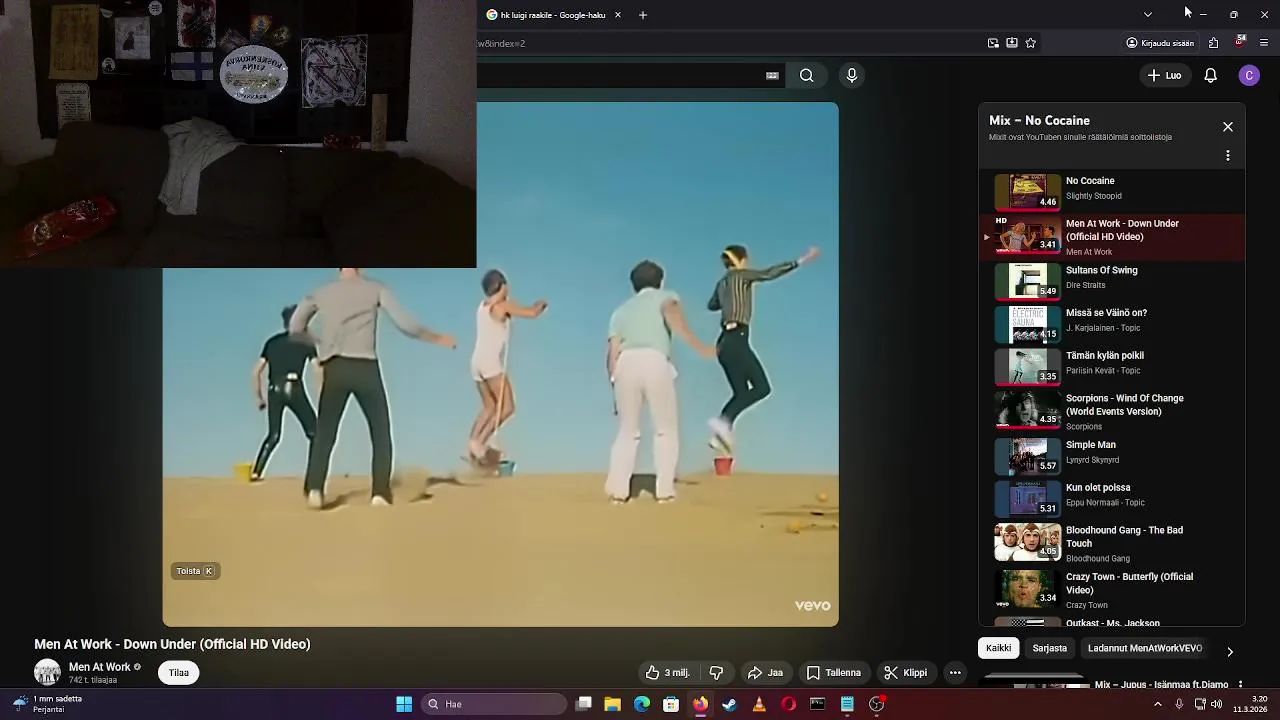This screenshot has width=1280, height=720.
Task: Click the YouTube search magnifier icon
Action: (806, 75)
